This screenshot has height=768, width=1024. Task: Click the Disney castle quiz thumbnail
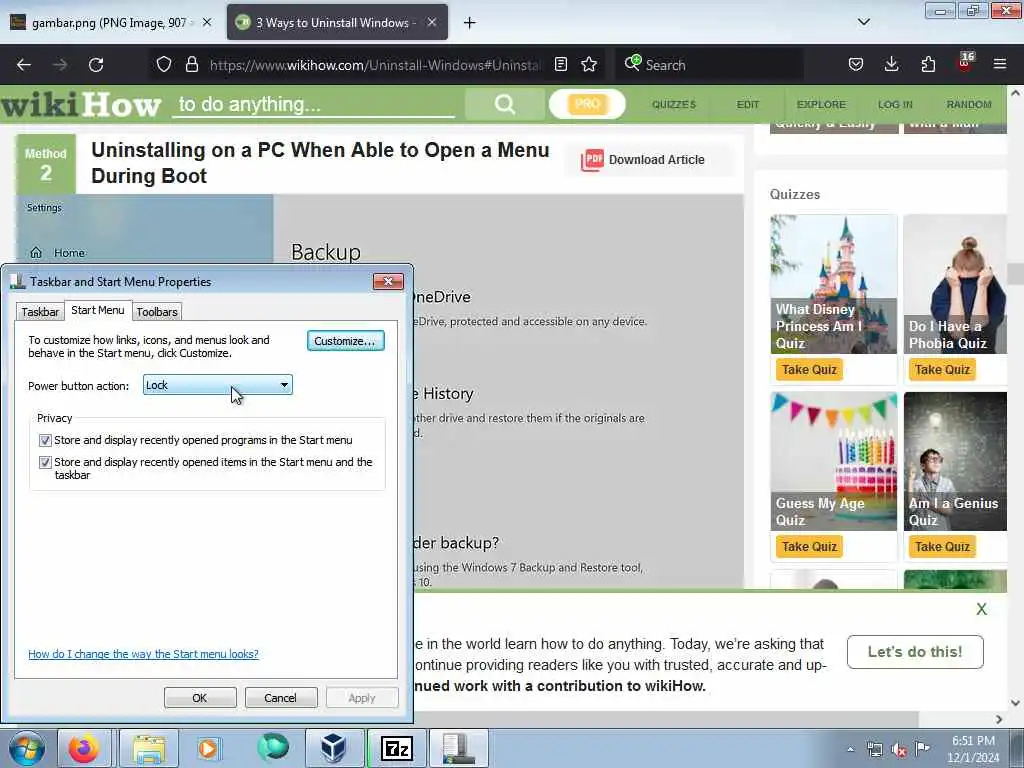[834, 284]
